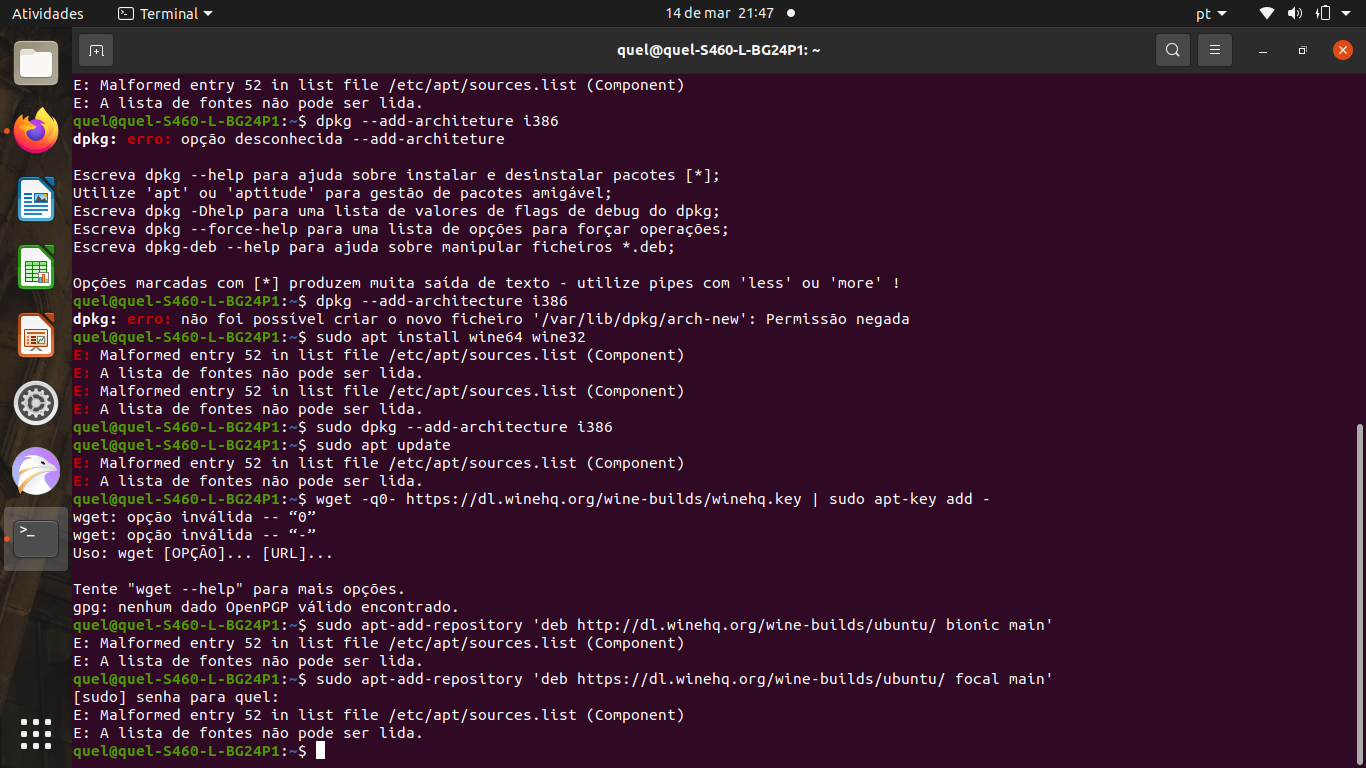Close the terminal window
The width and height of the screenshot is (1366, 768).
[1342, 50]
